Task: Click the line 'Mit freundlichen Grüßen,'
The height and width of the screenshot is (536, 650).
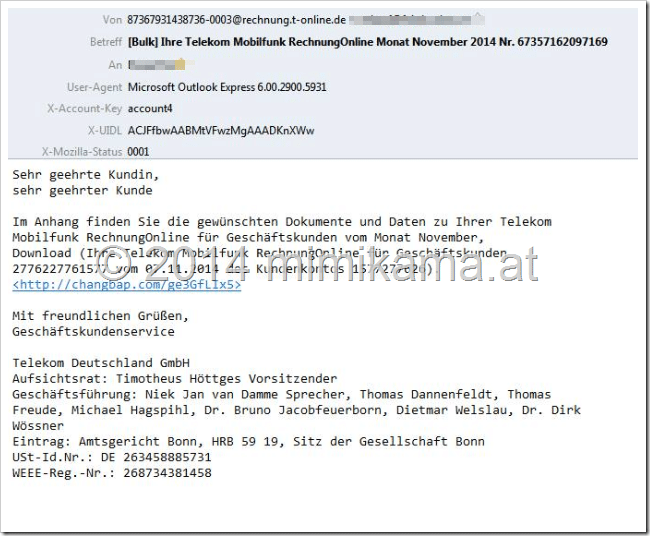Action: point(100,316)
